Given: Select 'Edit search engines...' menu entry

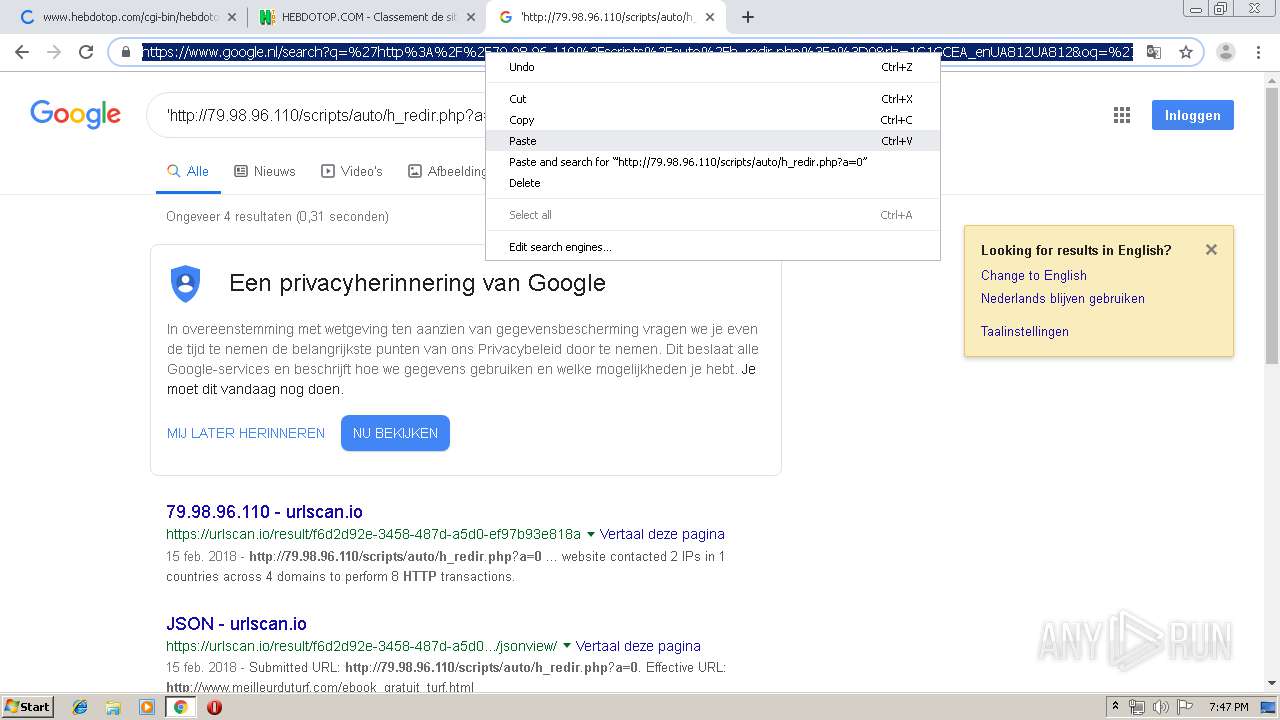Looking at the screenshot, I should pyautogui.click(x=712, y=247).
